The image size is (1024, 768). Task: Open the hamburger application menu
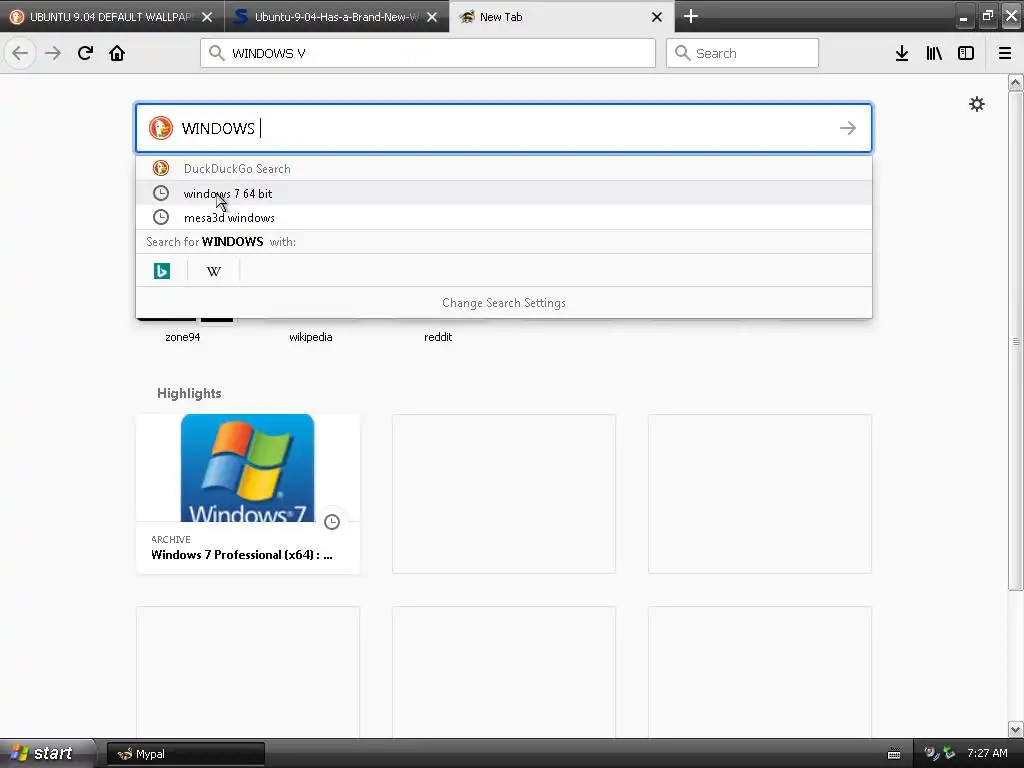pos(1005,53)
